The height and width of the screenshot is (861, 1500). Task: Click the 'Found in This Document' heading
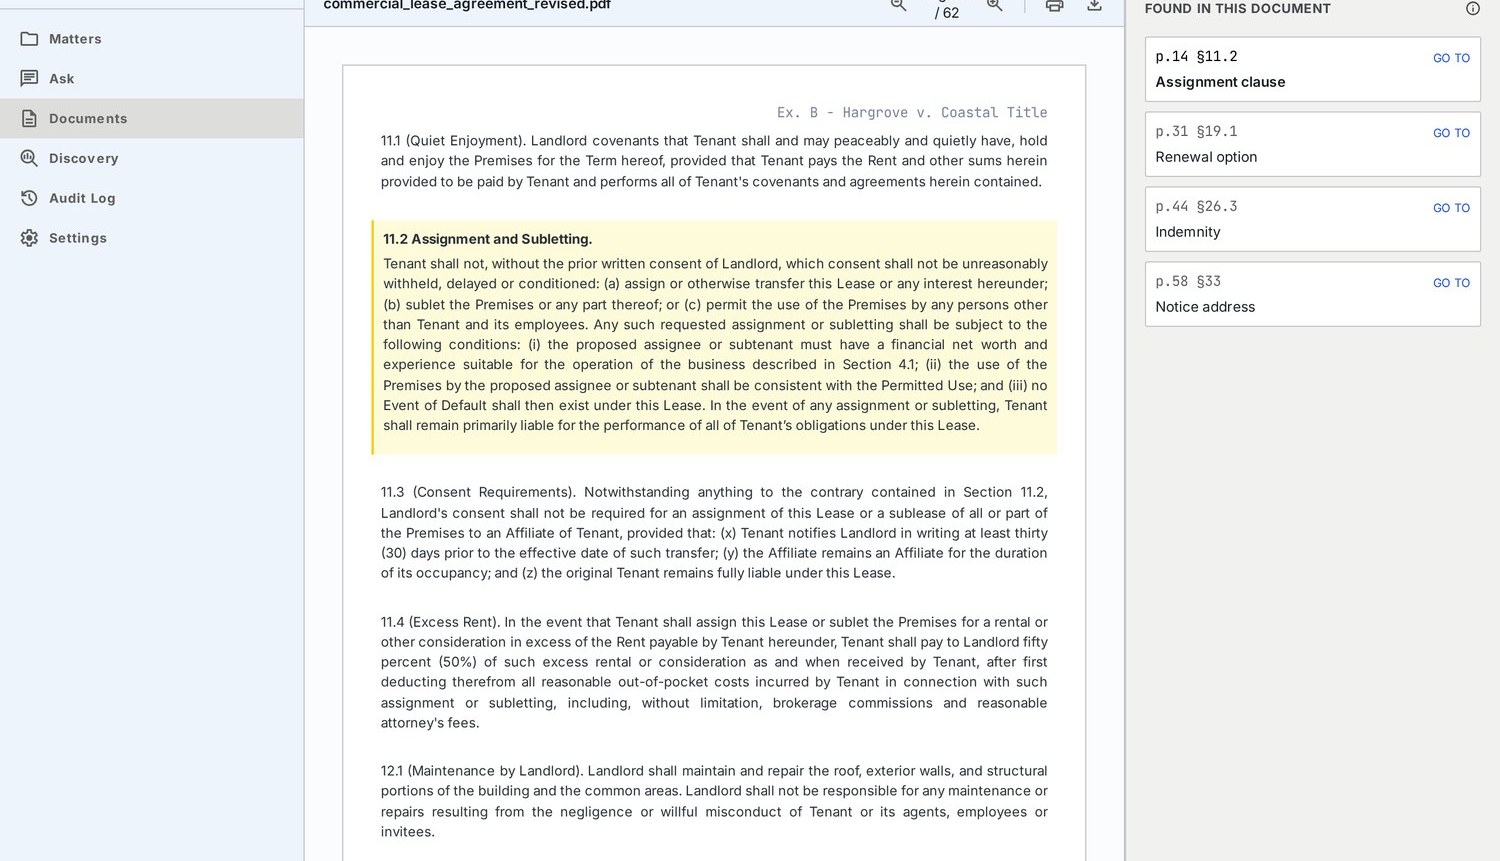pyautogui.click(x=1237, y=8)
